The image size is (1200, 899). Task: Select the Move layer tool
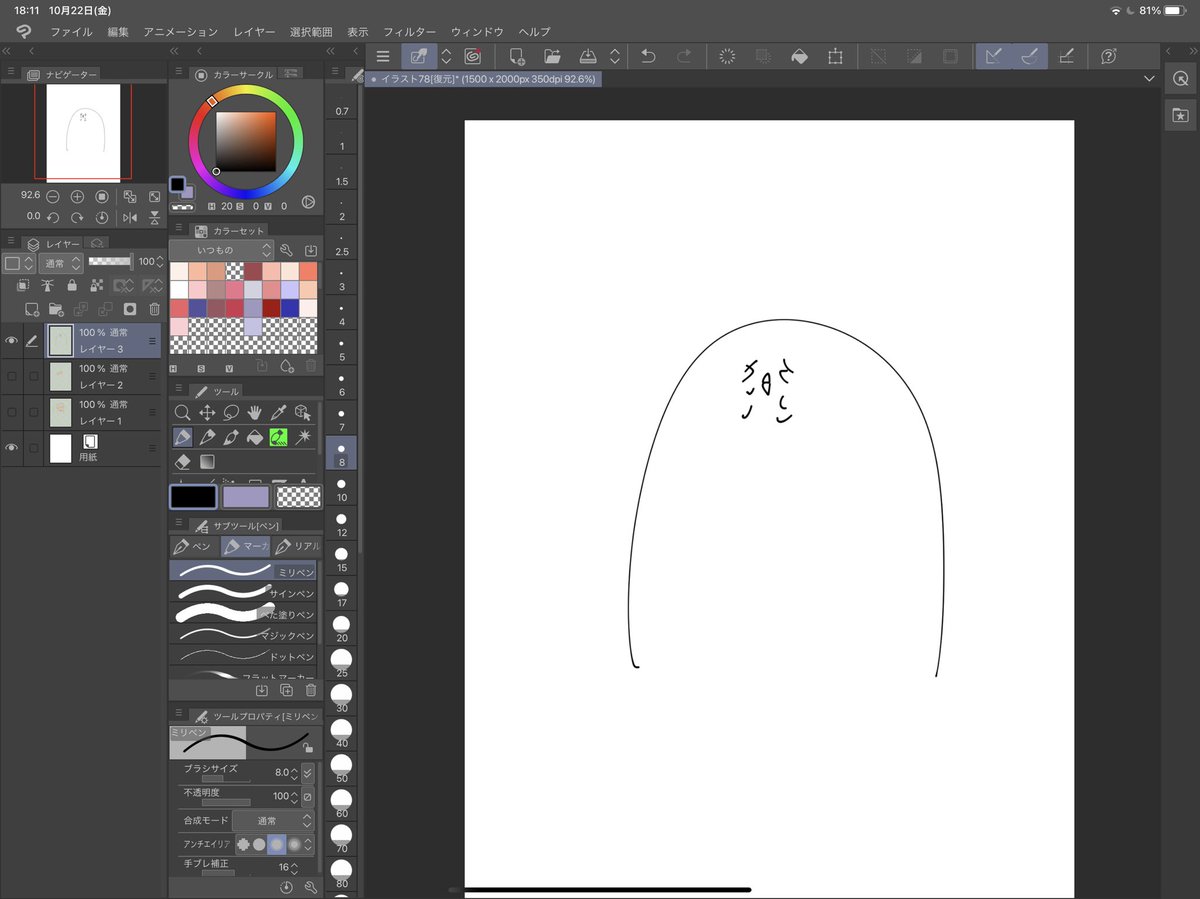click(x=207, y=412)
